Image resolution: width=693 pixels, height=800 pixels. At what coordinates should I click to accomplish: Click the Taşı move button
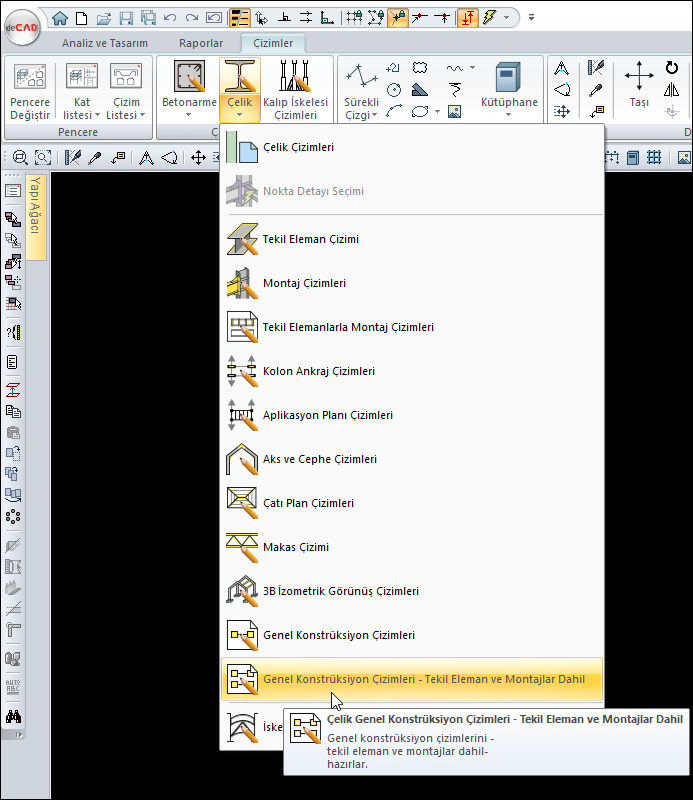click(639, 84)
